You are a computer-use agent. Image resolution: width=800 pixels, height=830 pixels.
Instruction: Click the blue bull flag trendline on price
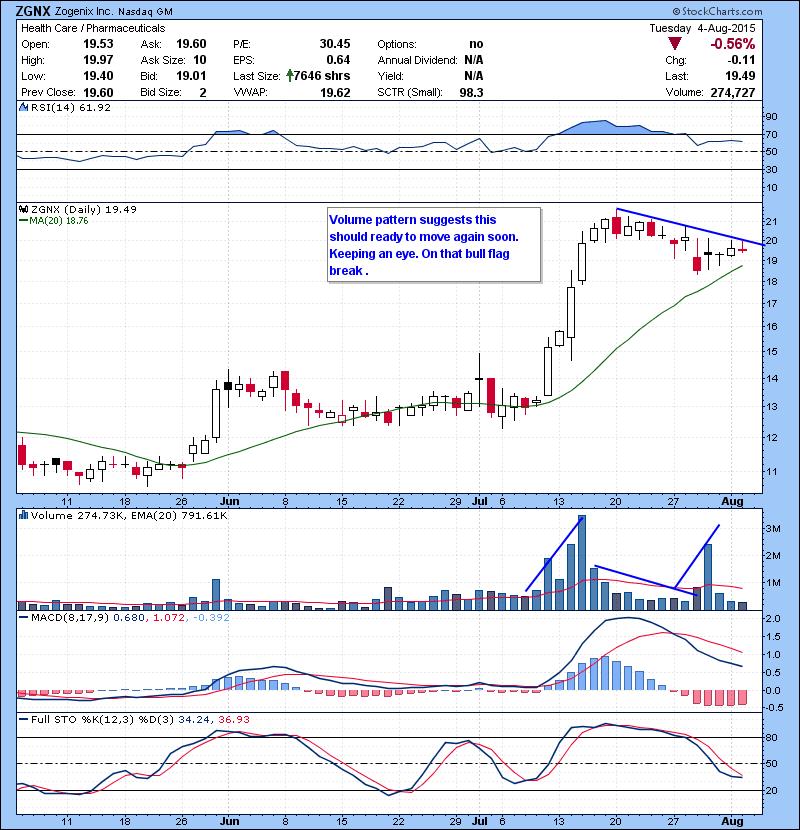click(690, 227)
